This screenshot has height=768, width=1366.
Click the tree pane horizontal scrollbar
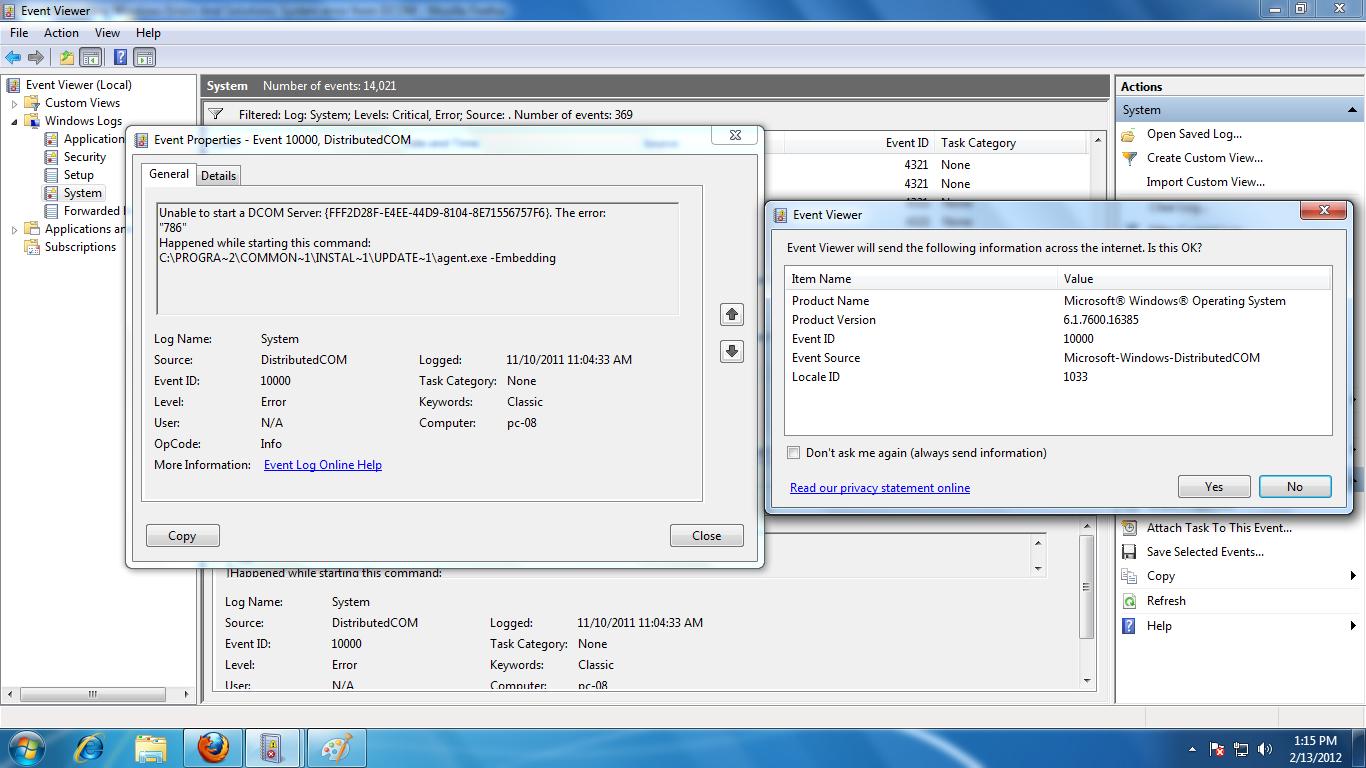point(93,694)
